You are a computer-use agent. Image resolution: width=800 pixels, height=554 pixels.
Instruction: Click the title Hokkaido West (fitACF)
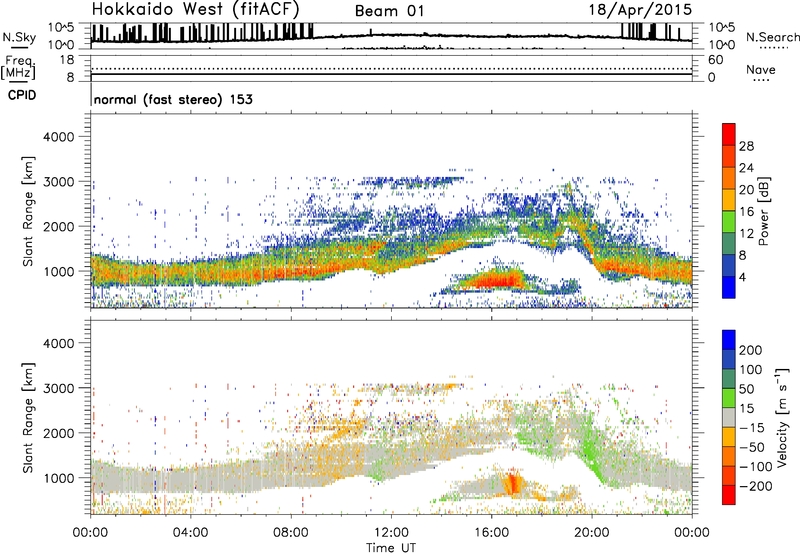click(x=195, y=9)
